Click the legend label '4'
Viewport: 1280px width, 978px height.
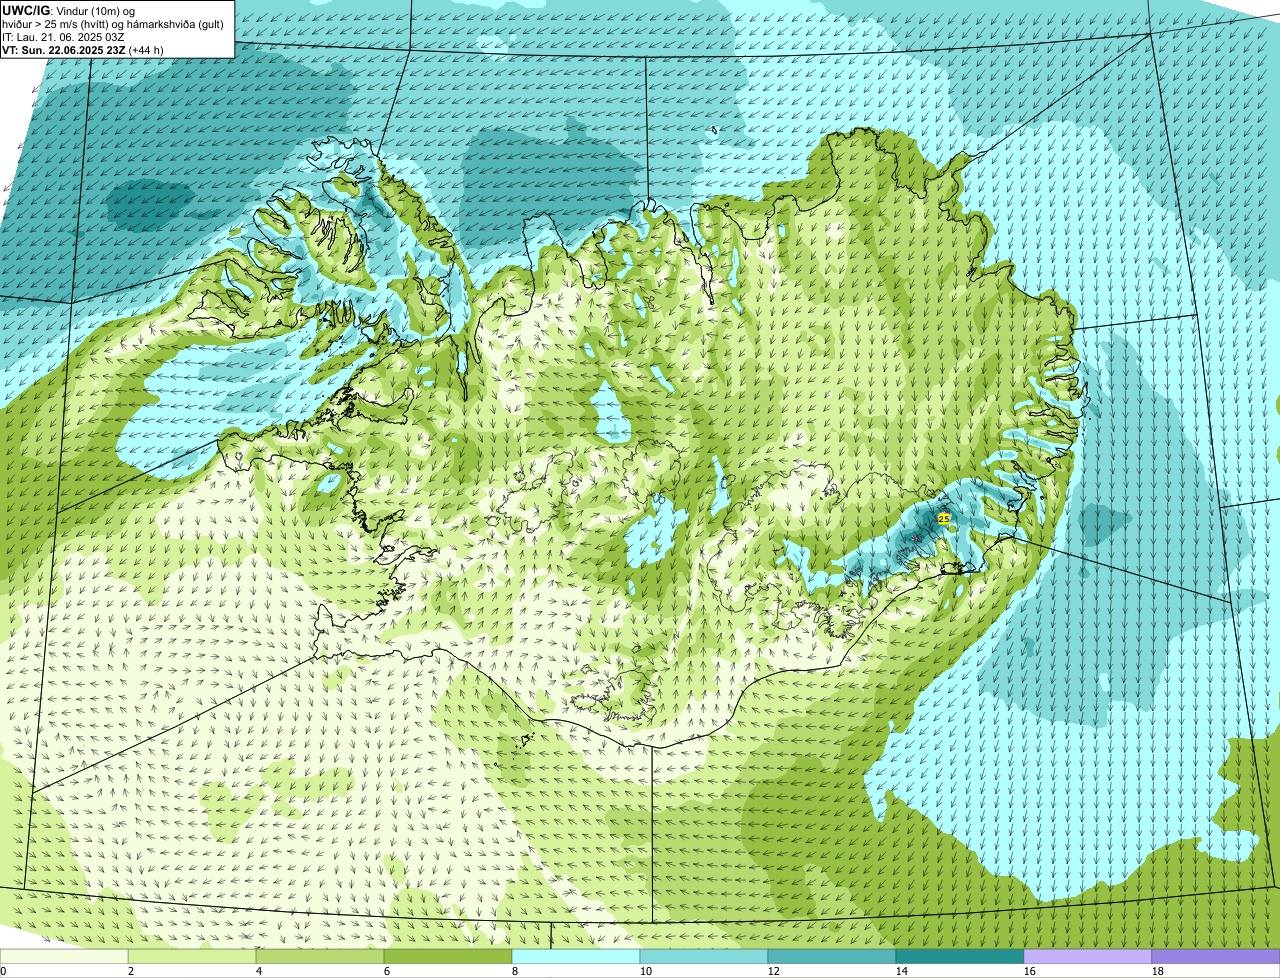tap(259, 971)
